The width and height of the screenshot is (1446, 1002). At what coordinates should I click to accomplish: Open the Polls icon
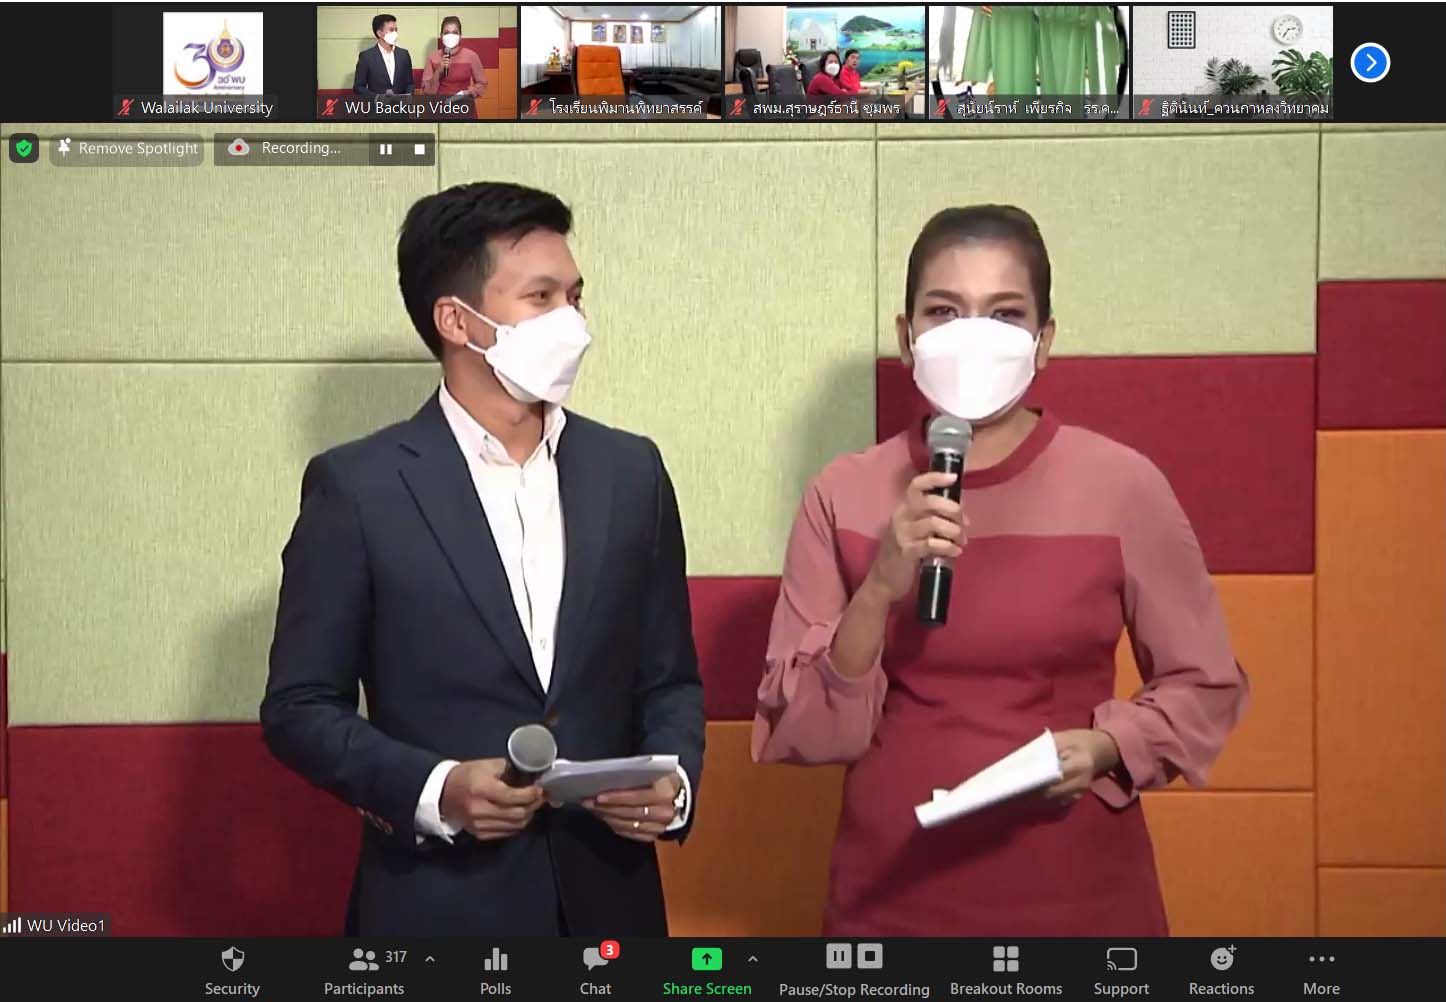pyautogui.click(x=495, y=970)
